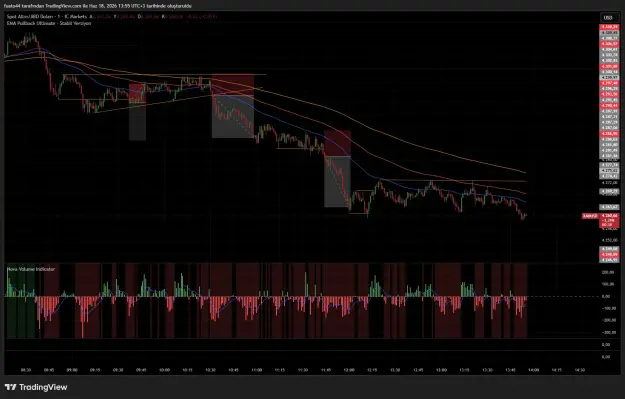Click the 14:00 time axis label
Screen dimensions: 625x399
[533, 370]
